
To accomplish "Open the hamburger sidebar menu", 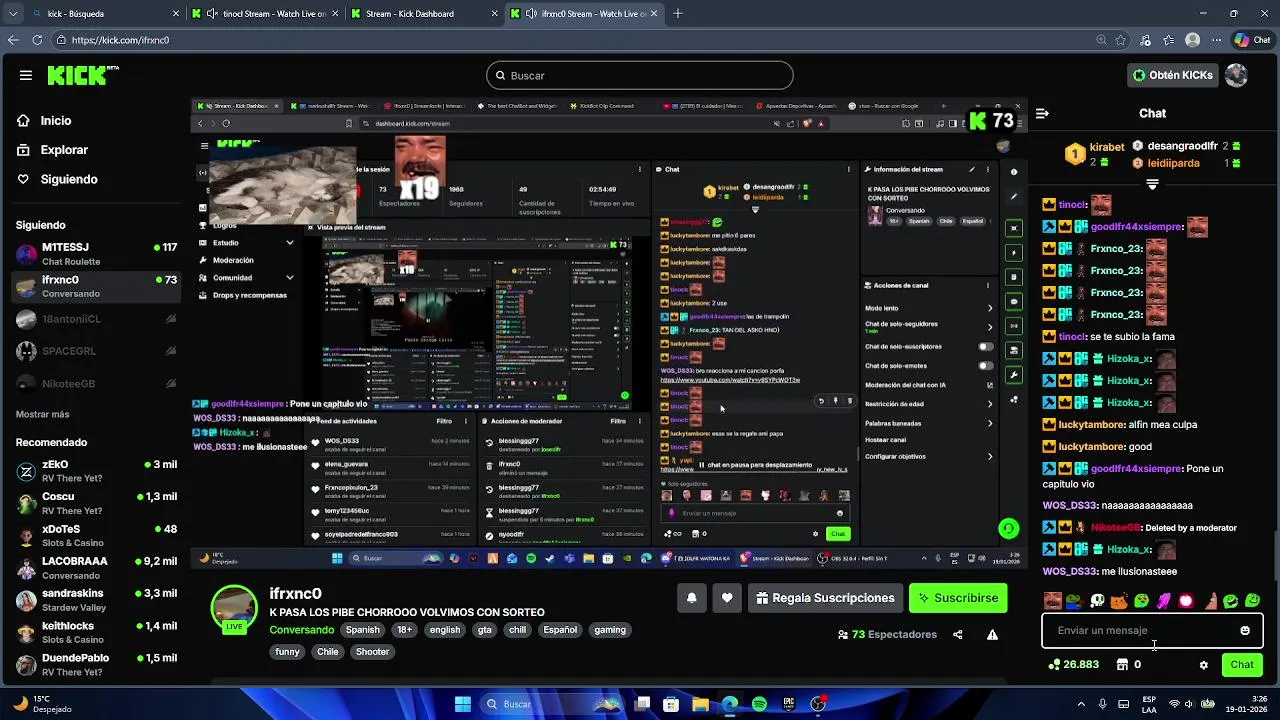I will point(26,75).
